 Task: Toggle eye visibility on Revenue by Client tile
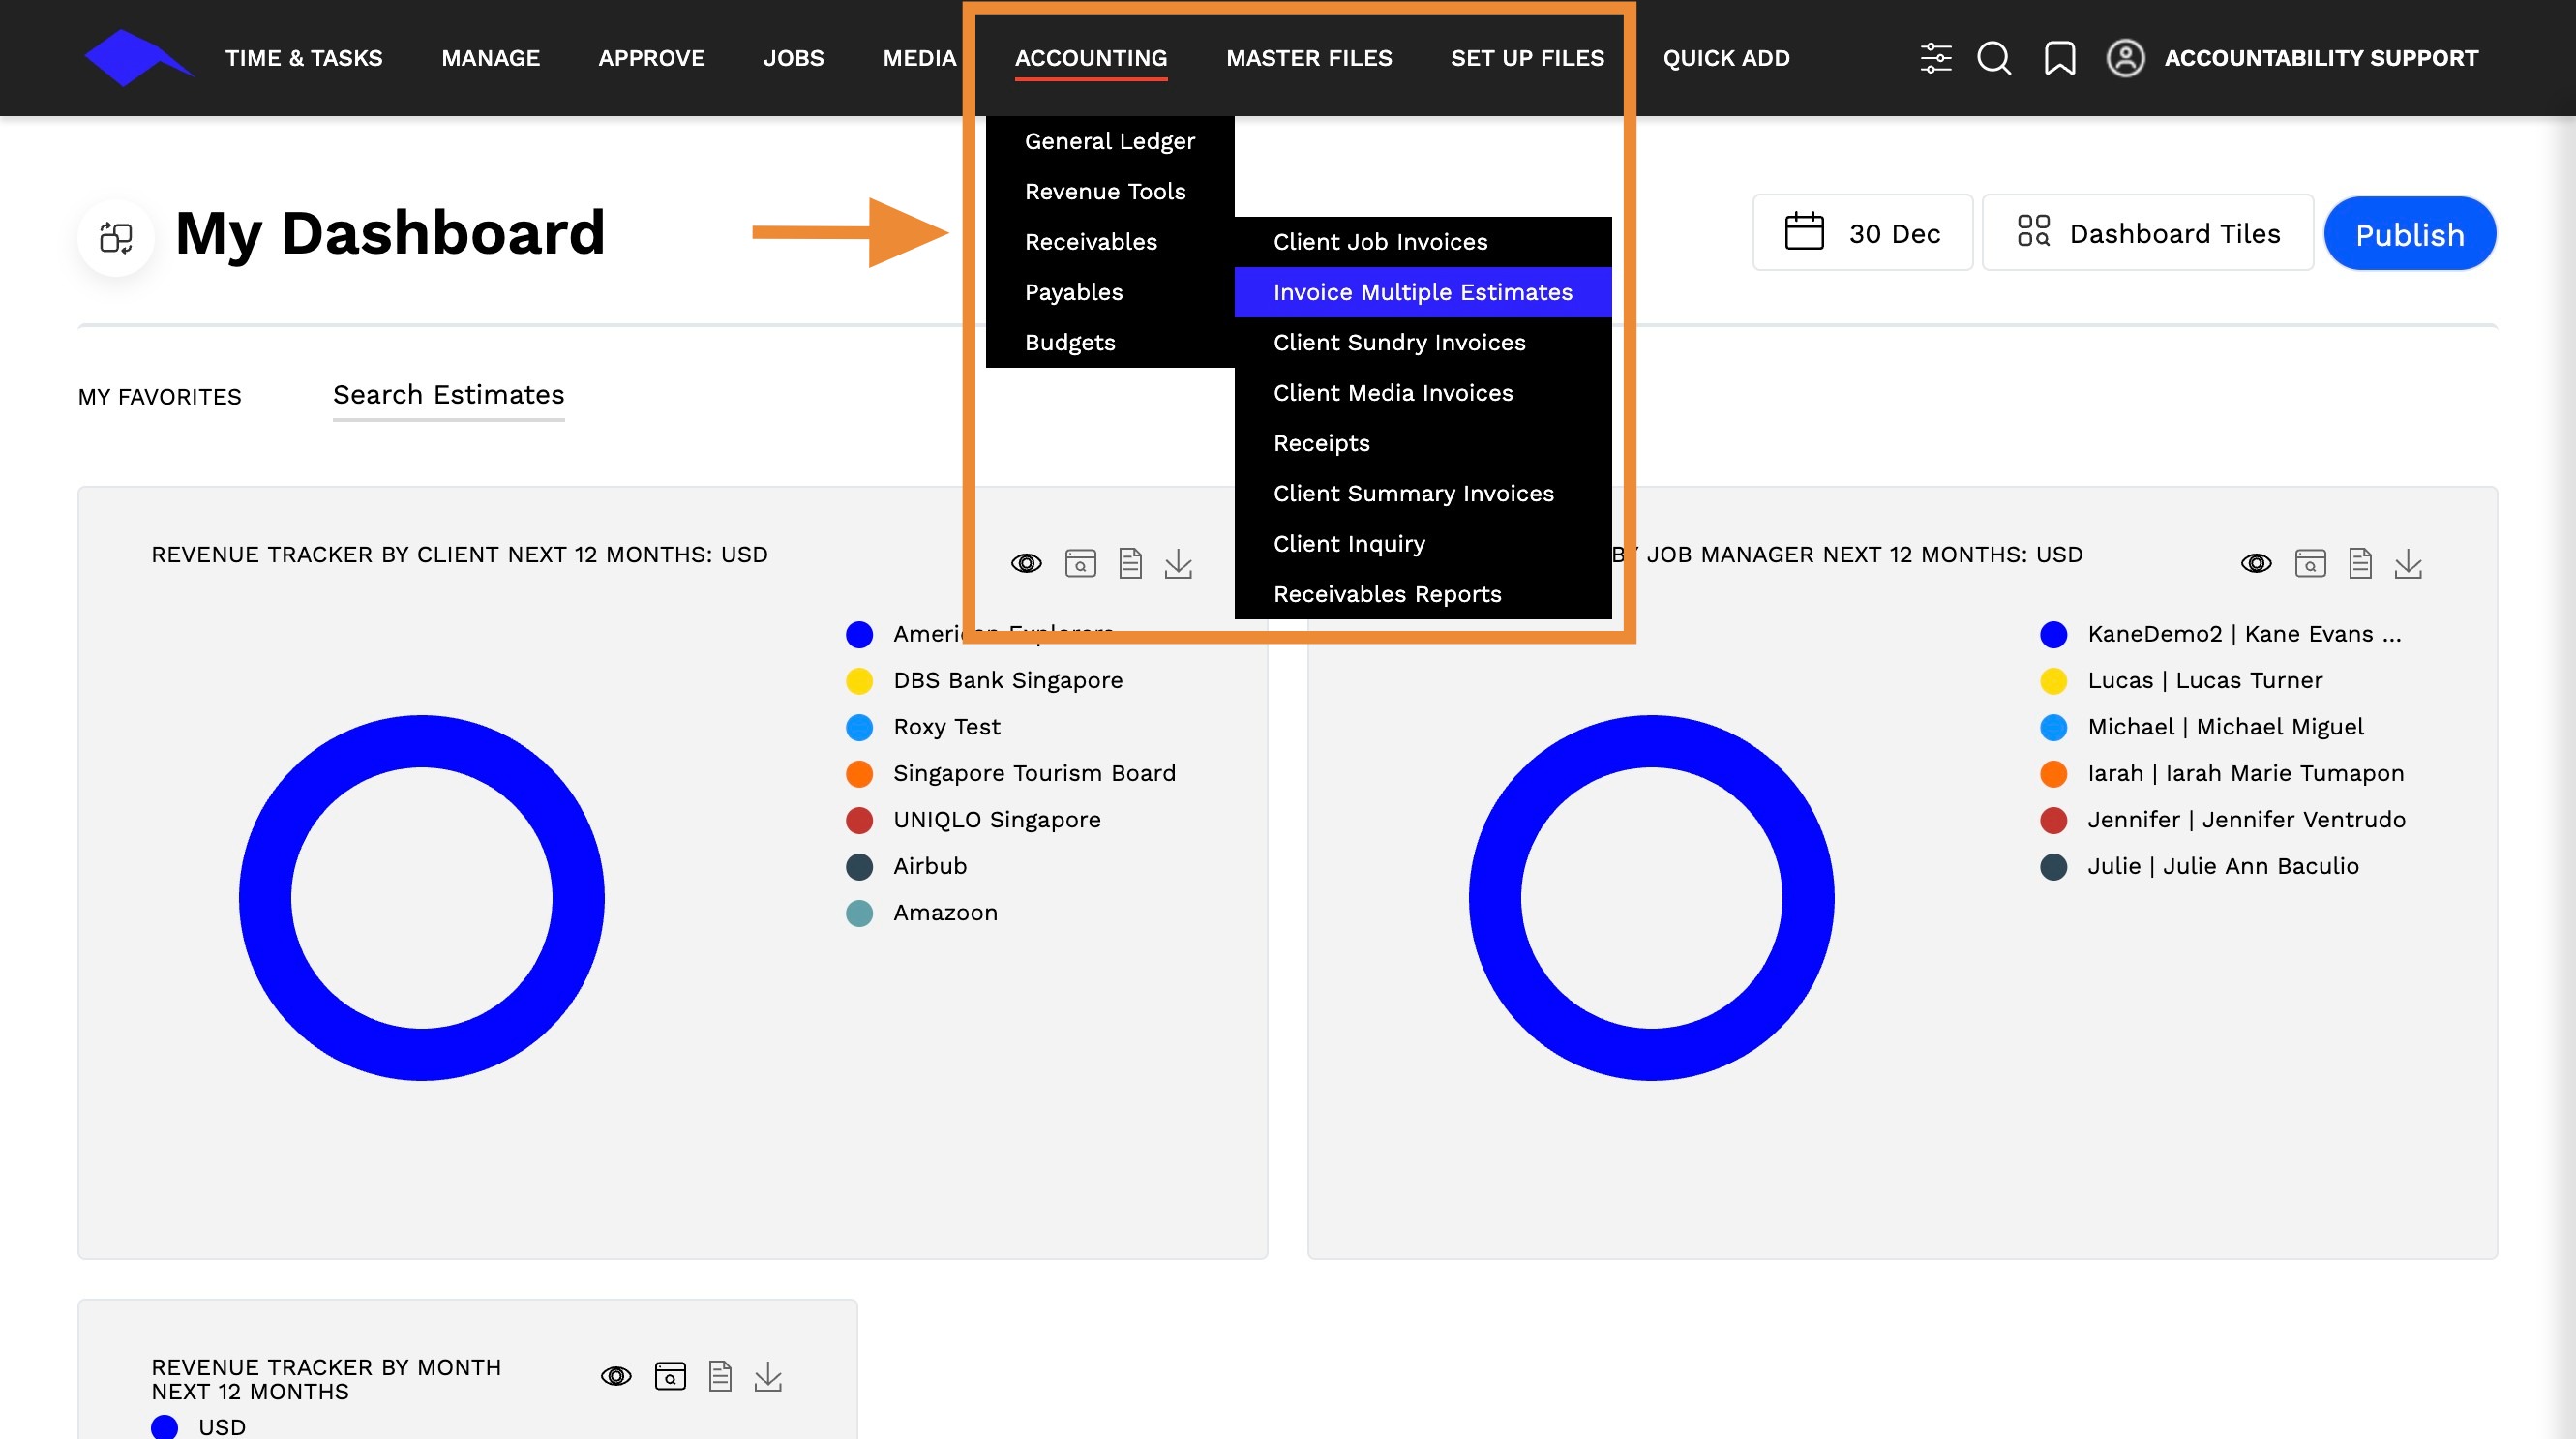[x=1026, y=563]
